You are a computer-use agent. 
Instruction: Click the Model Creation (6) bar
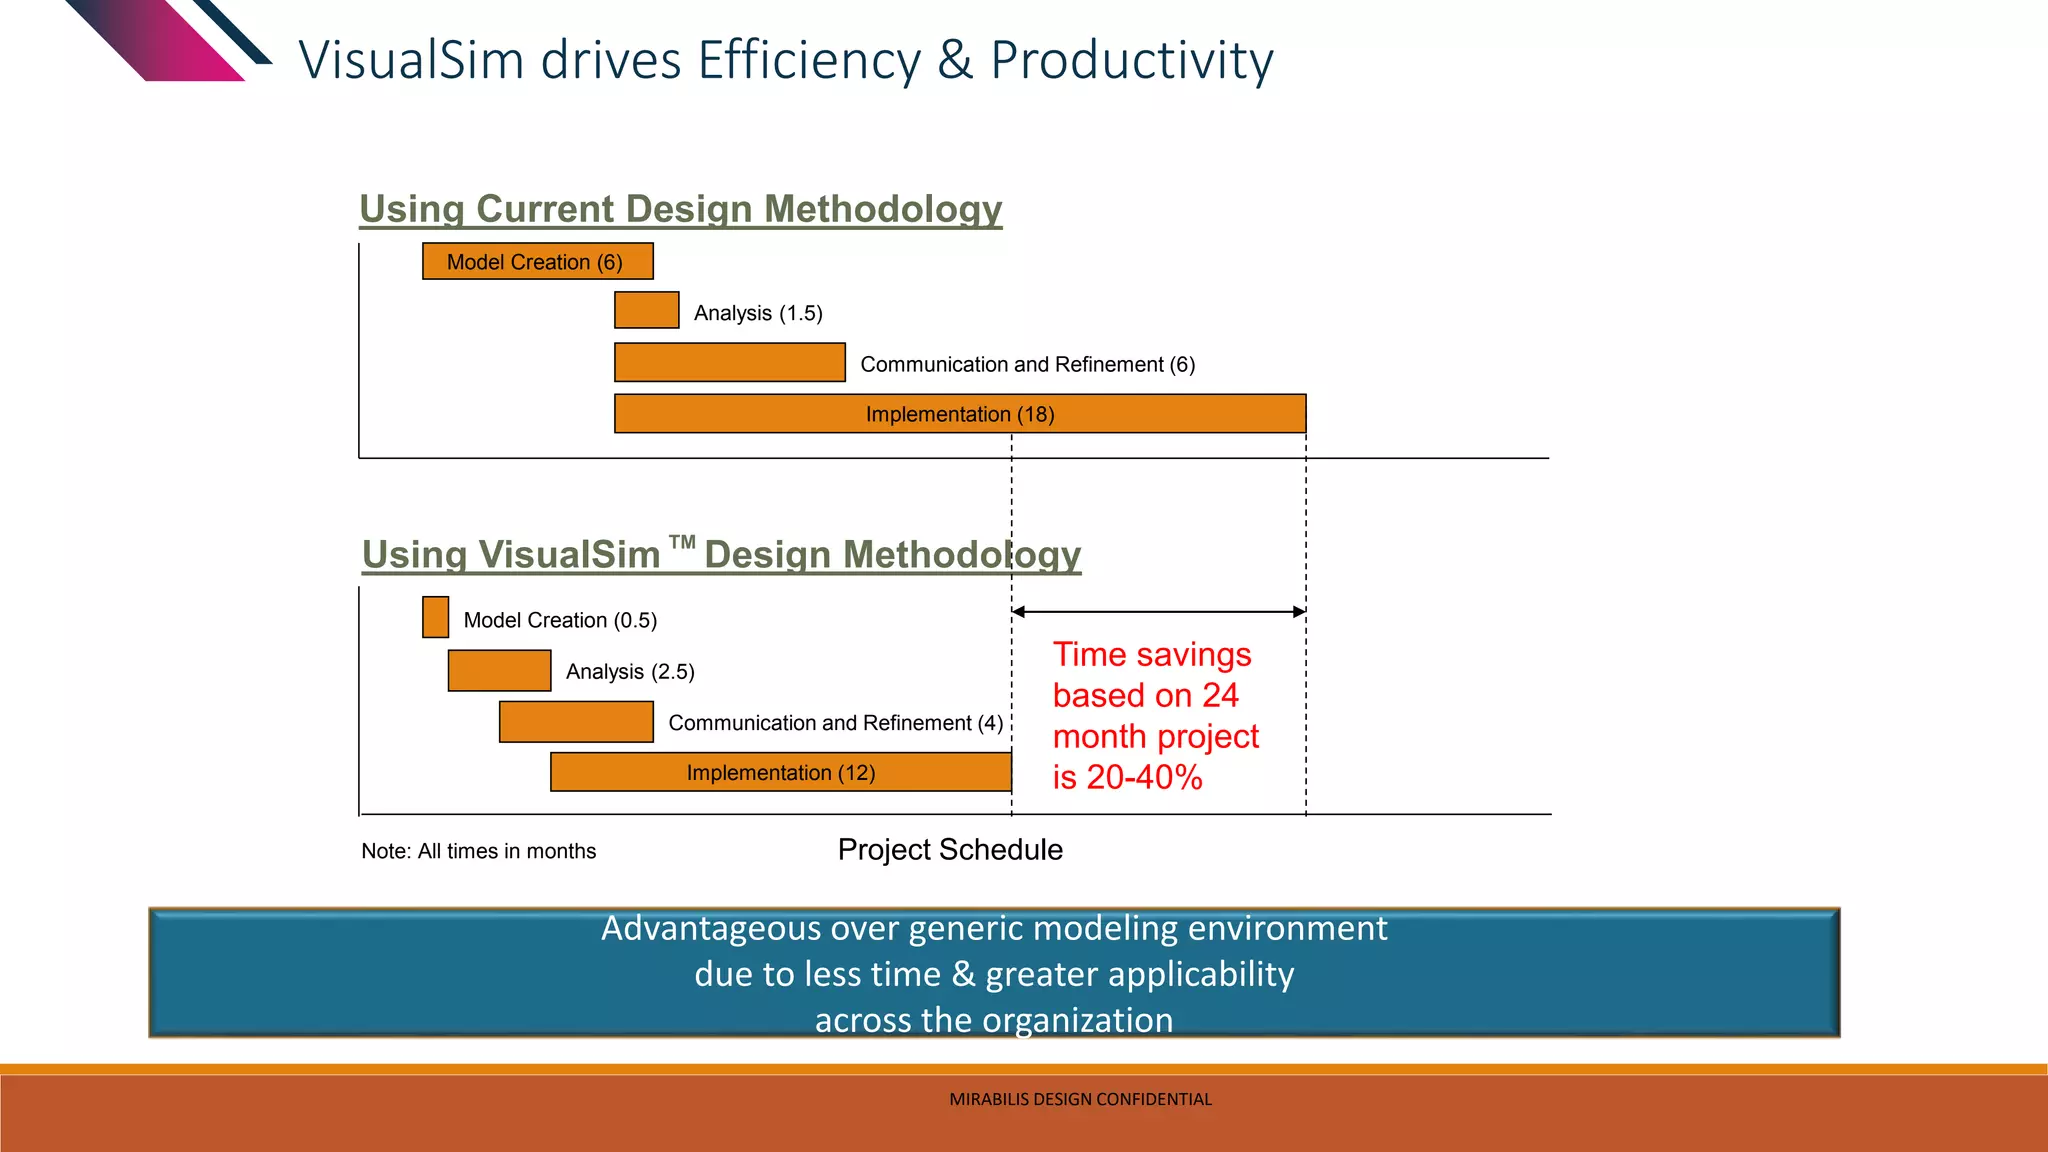[537, 262]
